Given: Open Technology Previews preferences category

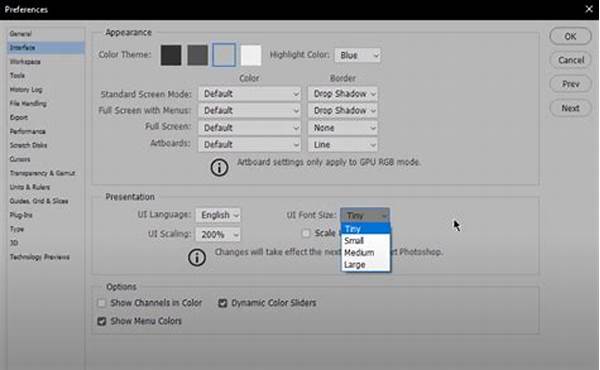Looking at the screenshot, I should pyautogui.click(x=40, y=257).
